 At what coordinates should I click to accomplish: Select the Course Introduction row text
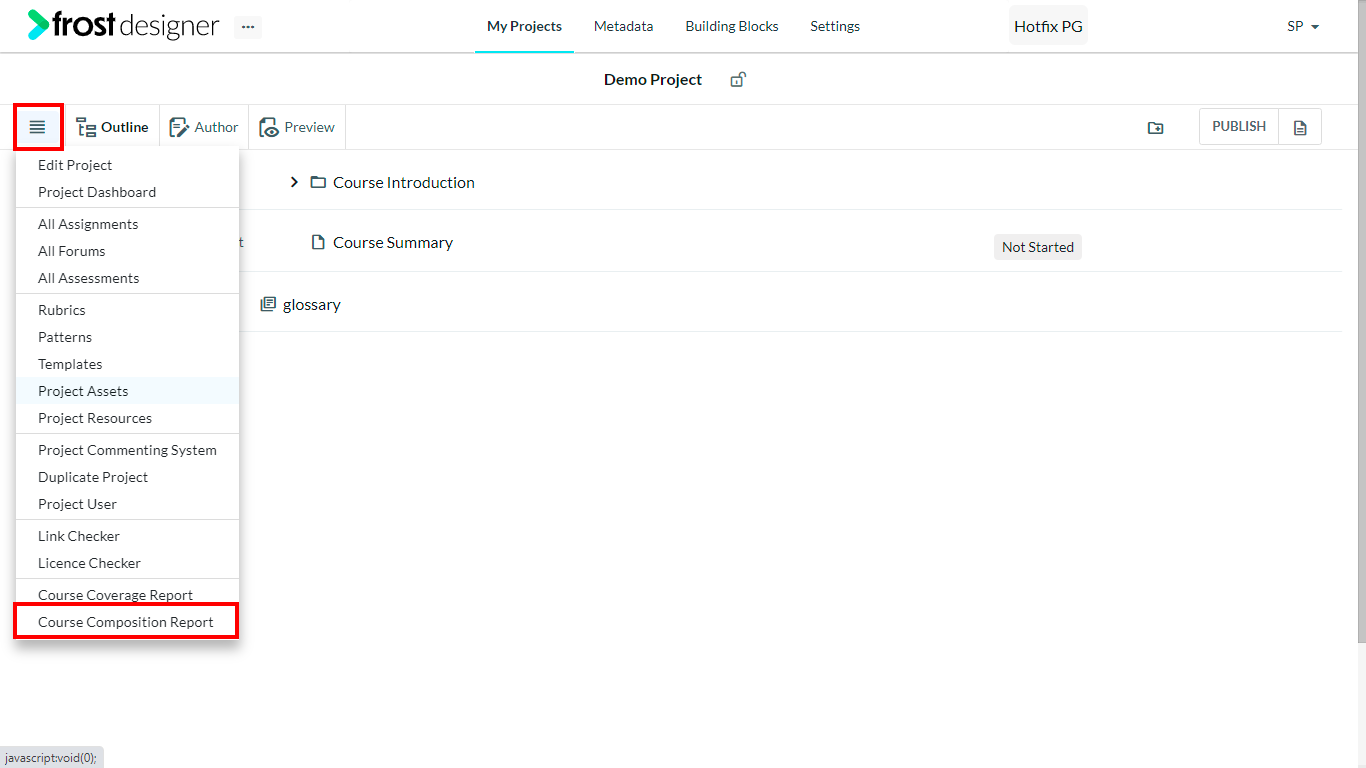(404, 182)
